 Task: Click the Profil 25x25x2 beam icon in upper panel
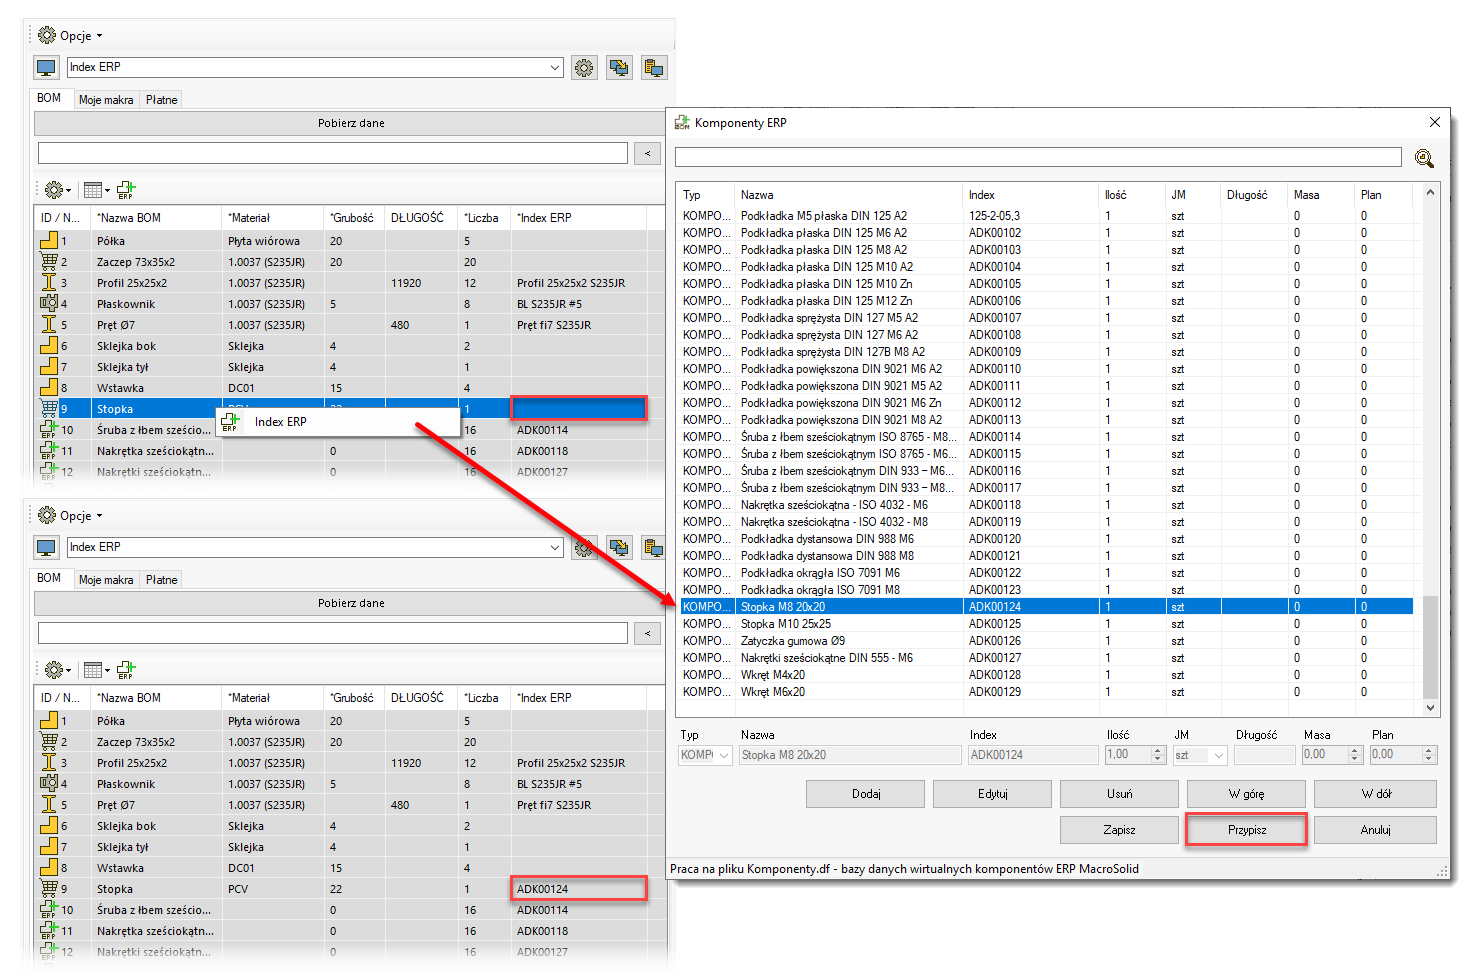49,283
